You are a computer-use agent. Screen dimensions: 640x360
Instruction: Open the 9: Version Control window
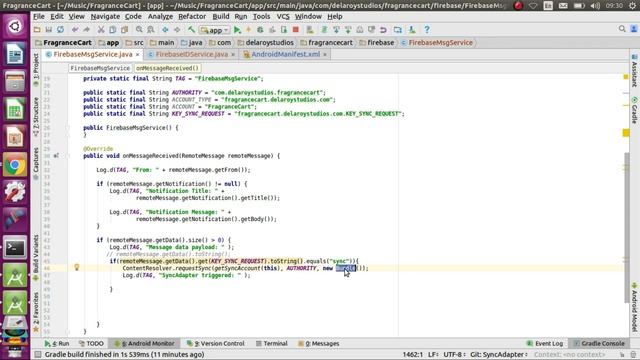click(216, 344)
